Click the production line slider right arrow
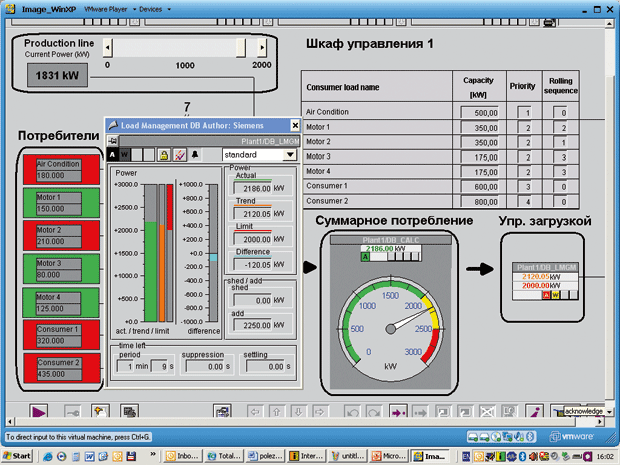The height and width of the screenshot is (465, 620). (262, 48)
